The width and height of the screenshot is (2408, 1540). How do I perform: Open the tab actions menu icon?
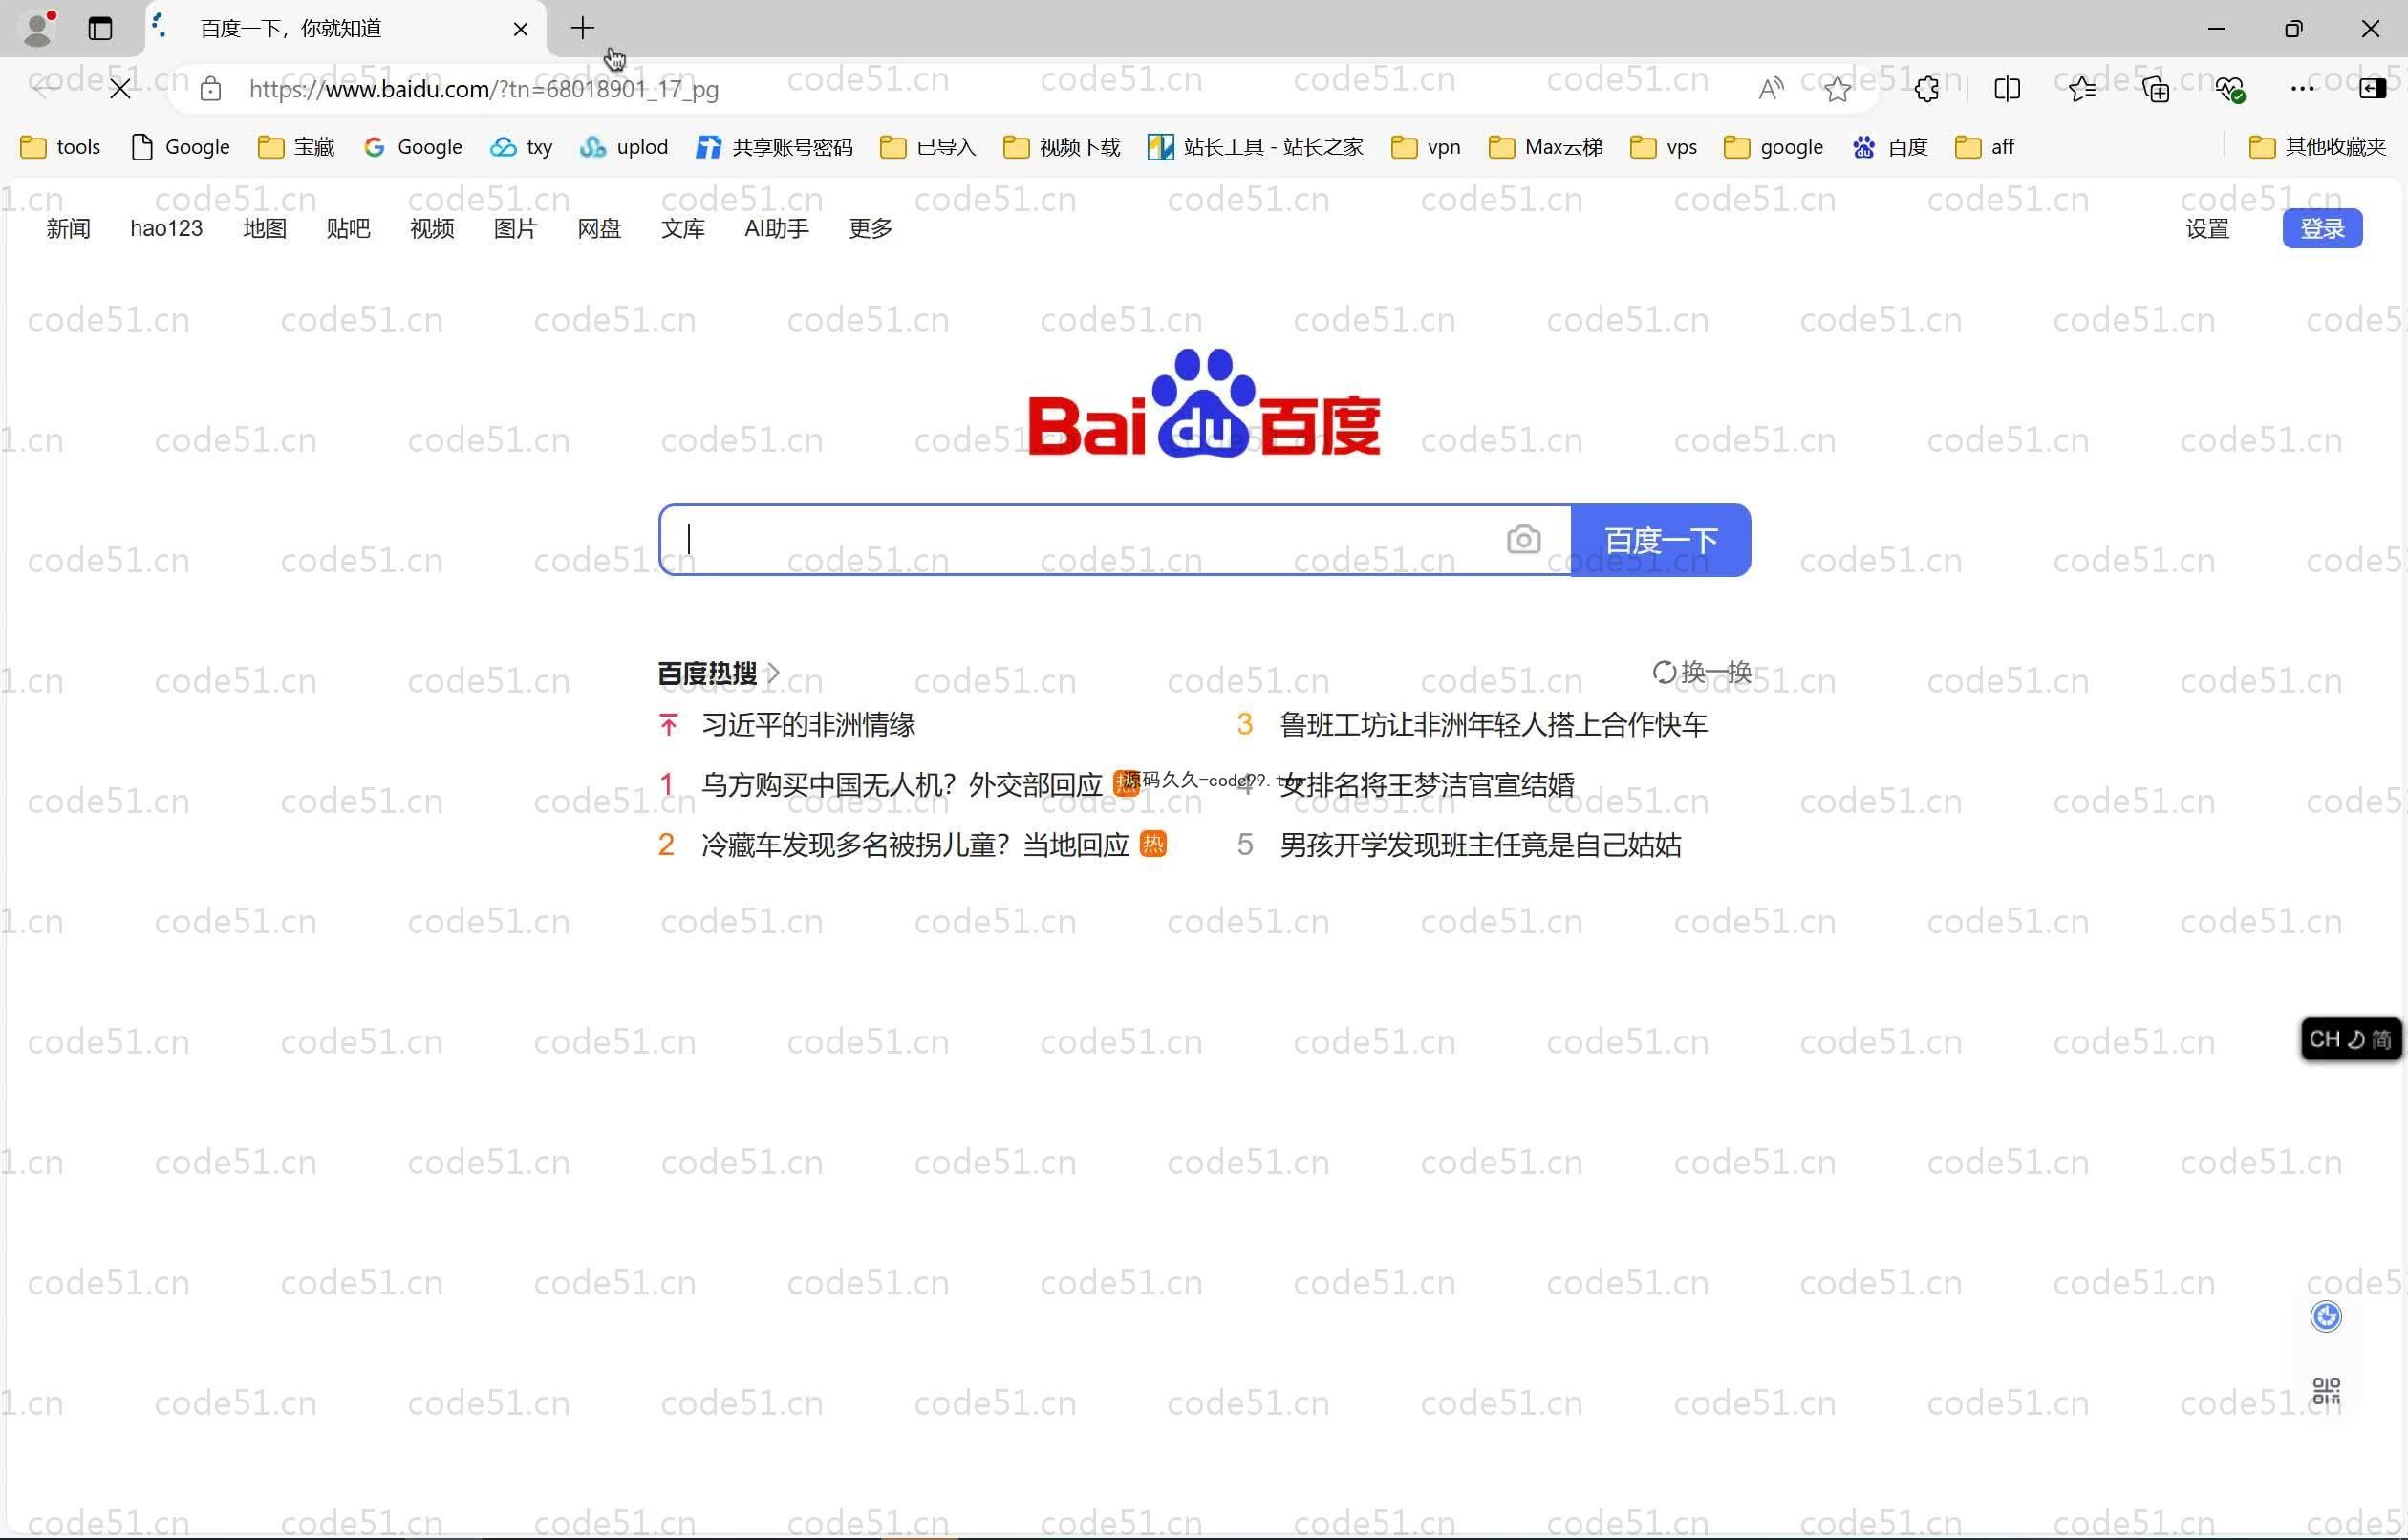pos(100,28)
